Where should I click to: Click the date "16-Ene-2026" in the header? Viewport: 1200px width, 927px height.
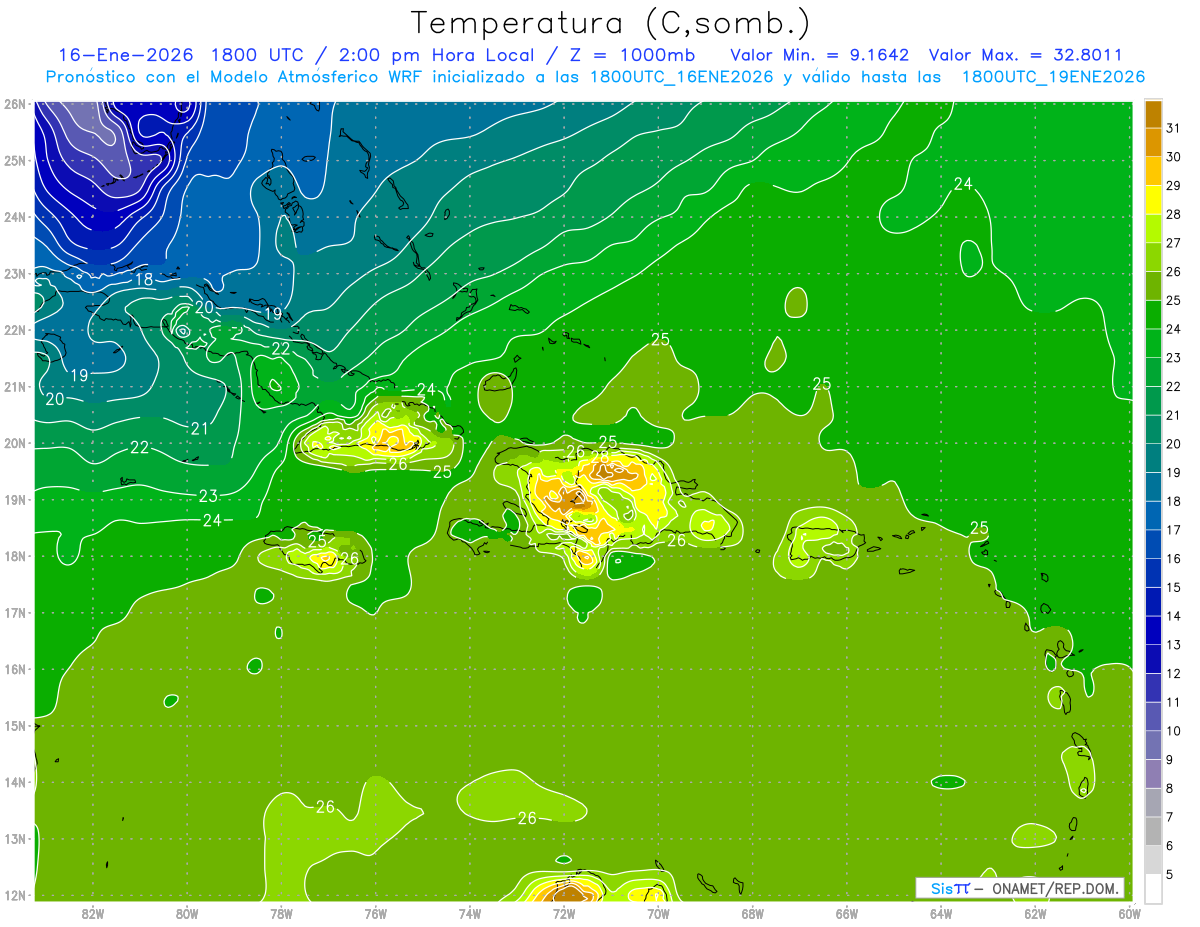(125, 54)
